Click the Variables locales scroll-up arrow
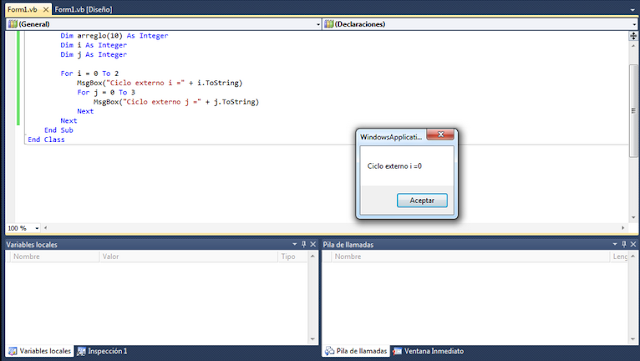 313,256
